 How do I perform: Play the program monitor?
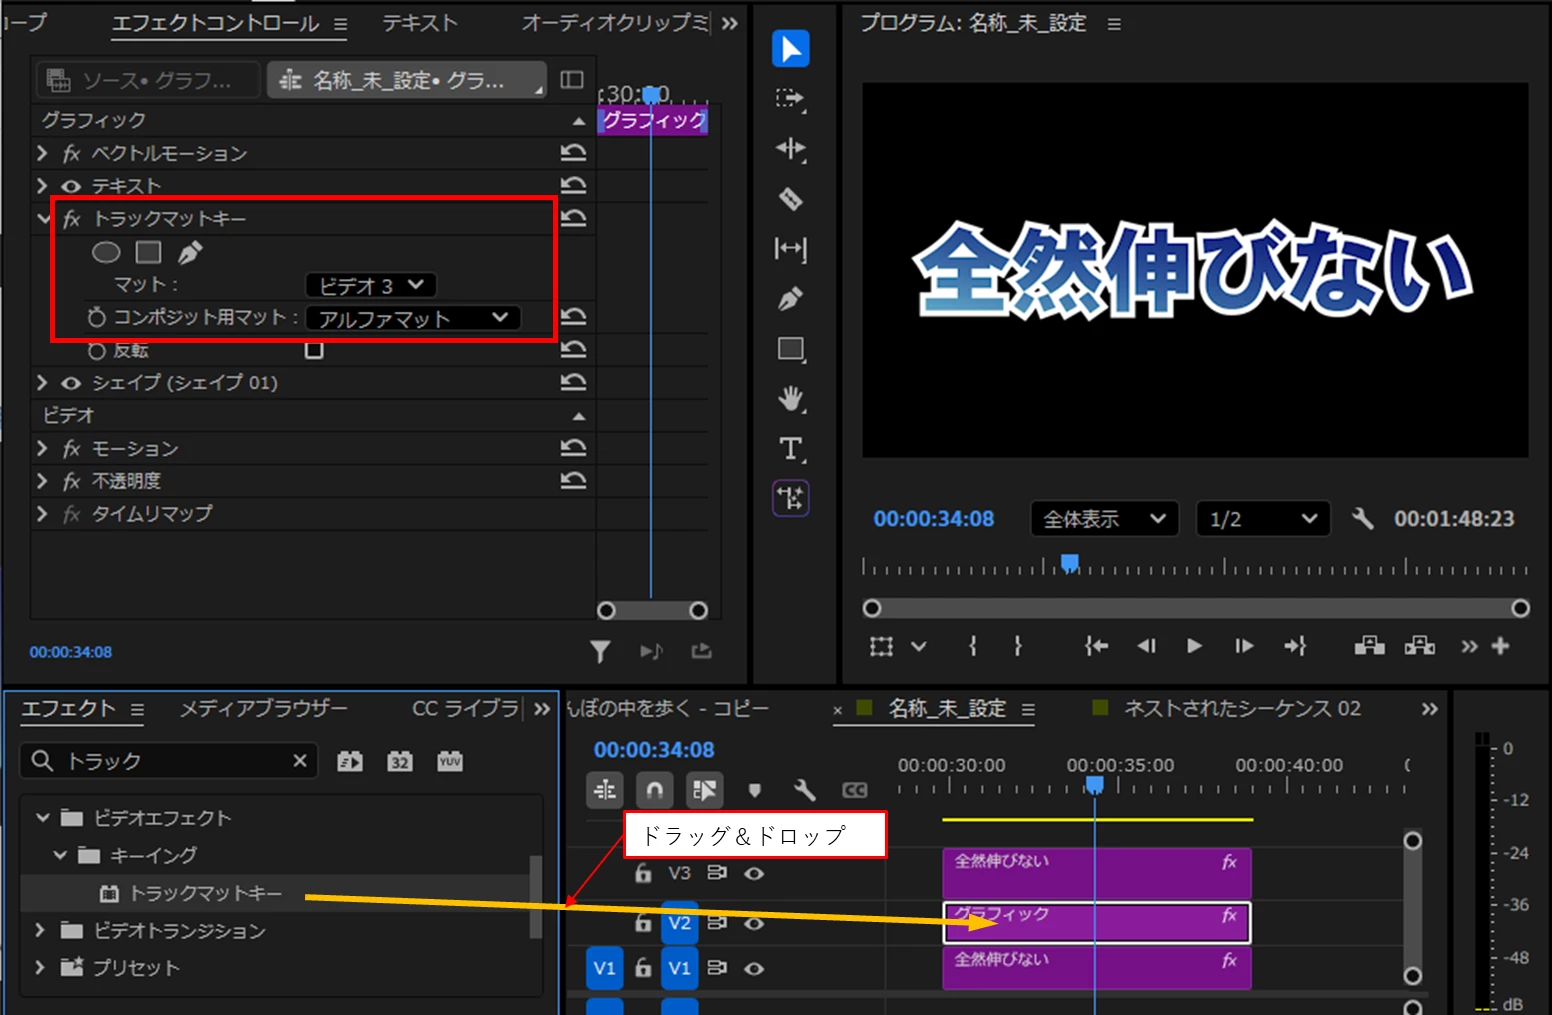pos(1194,646)
